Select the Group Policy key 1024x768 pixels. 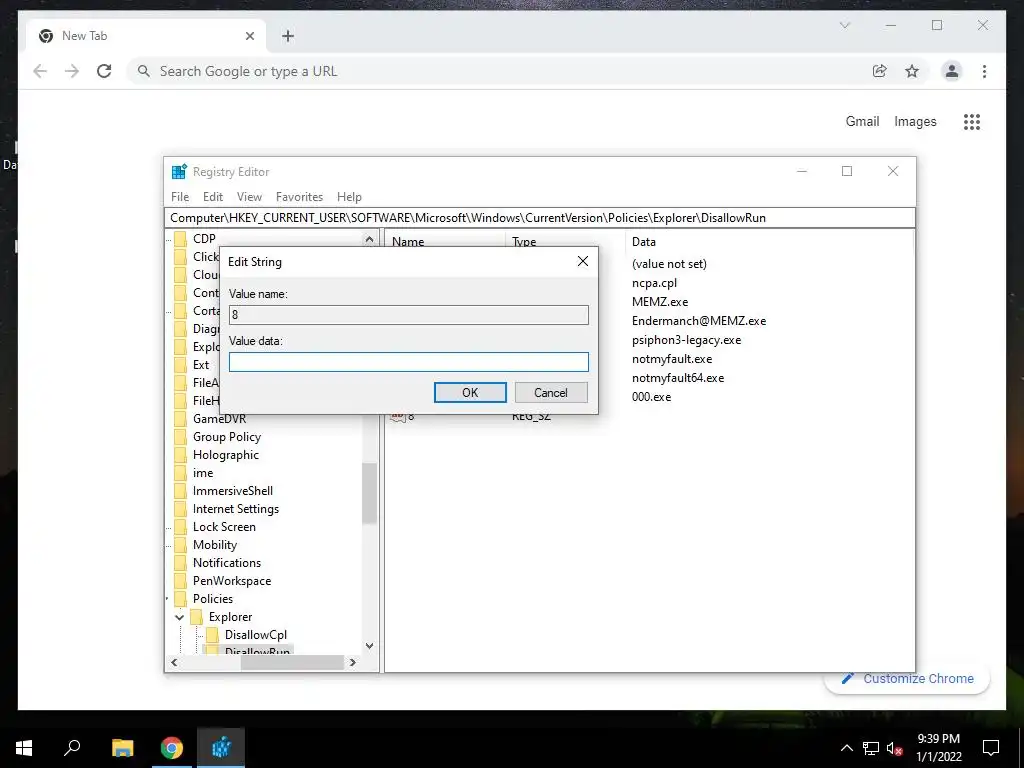(227, 437)
